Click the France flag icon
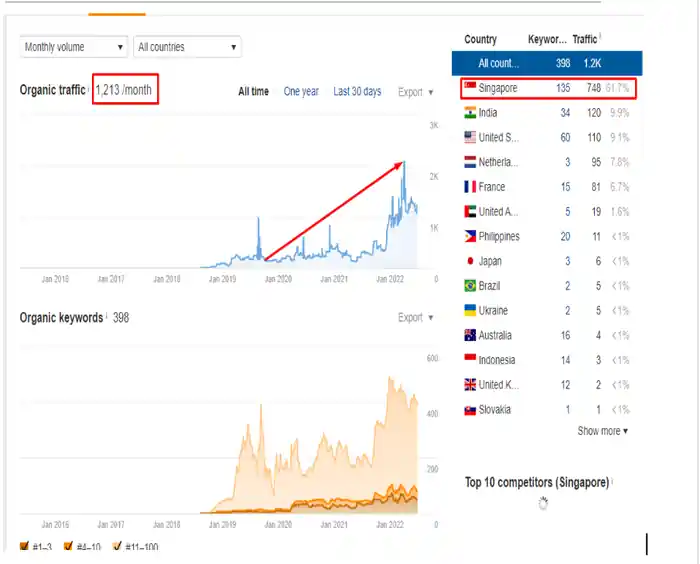700x564 pixels. point(470,187)
